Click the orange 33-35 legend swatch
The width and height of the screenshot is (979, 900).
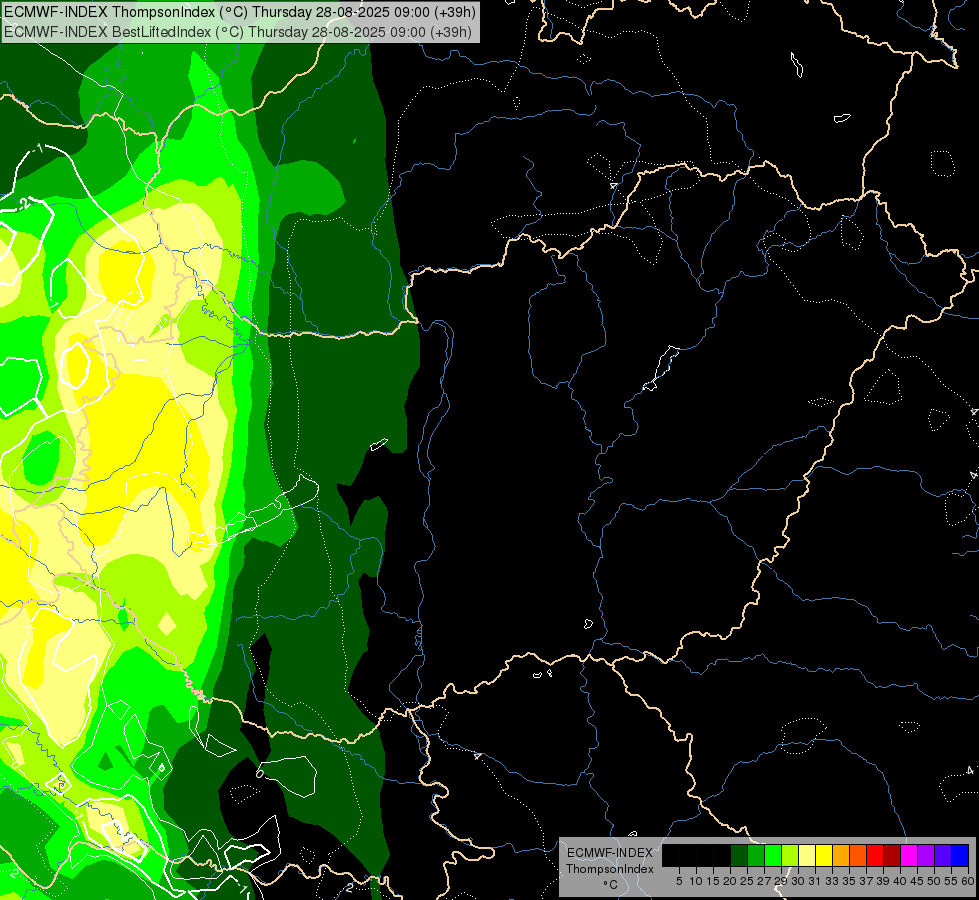[x=841, y=855]
